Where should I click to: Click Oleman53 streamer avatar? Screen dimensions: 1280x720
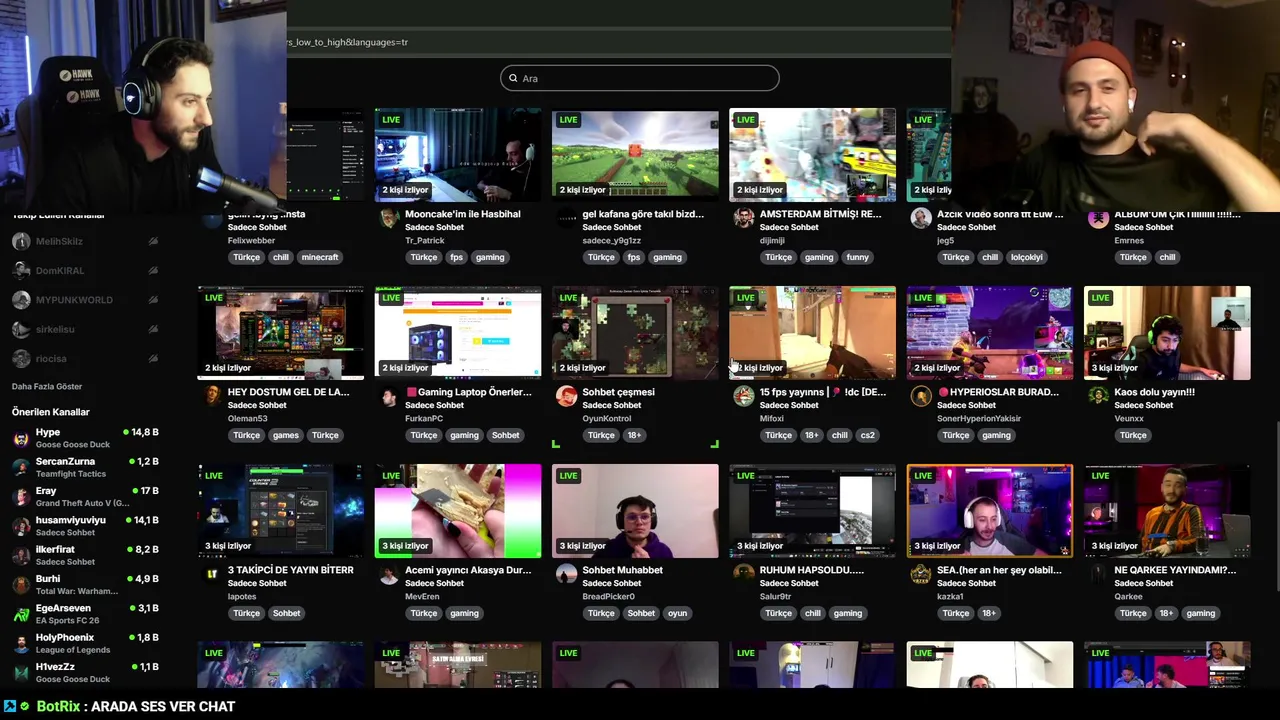(212, 396)
